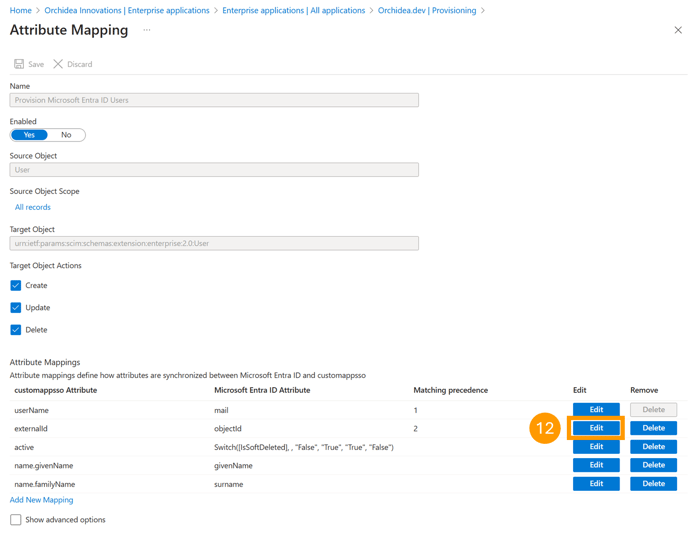Edit the userName mapping
The height and width of the screenshot is (534, 688).
pyautogui.click(x=596, y=409)
